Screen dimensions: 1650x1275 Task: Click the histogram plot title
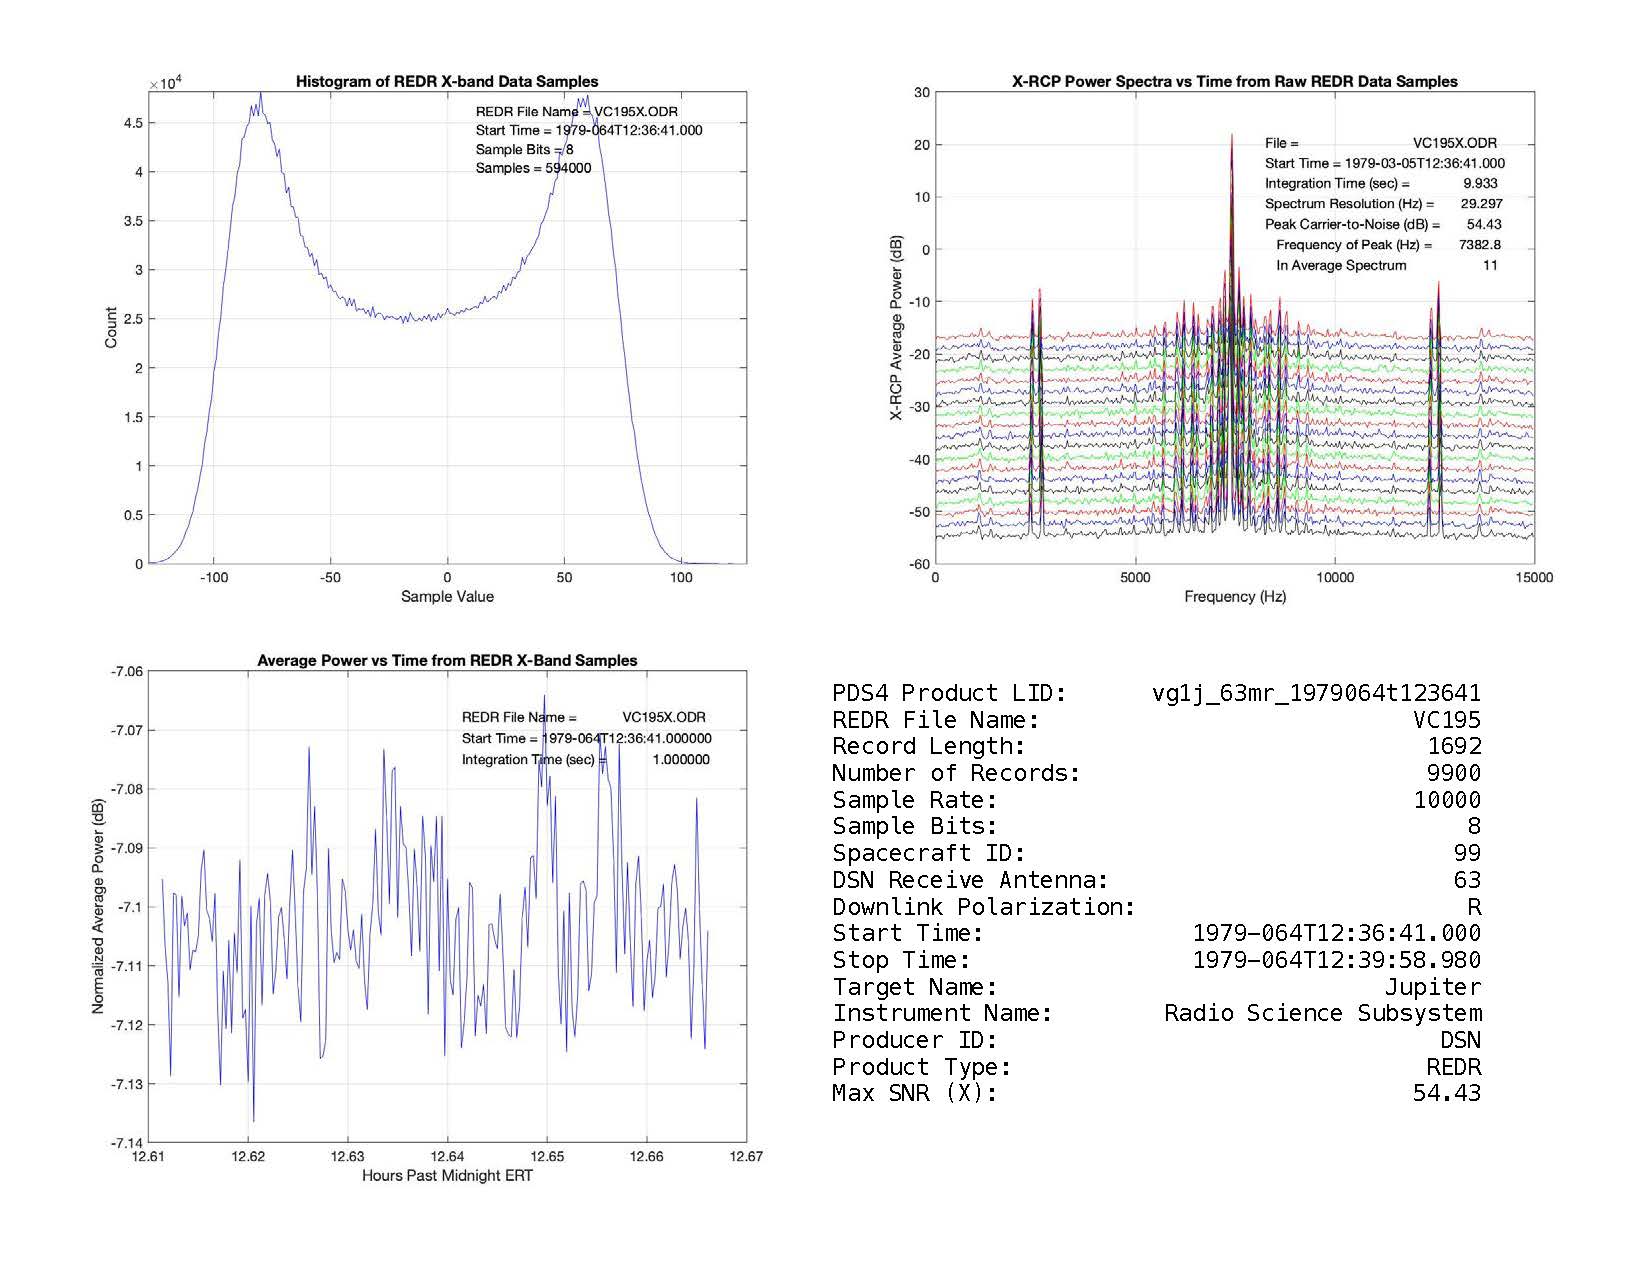tap(447, 82)
